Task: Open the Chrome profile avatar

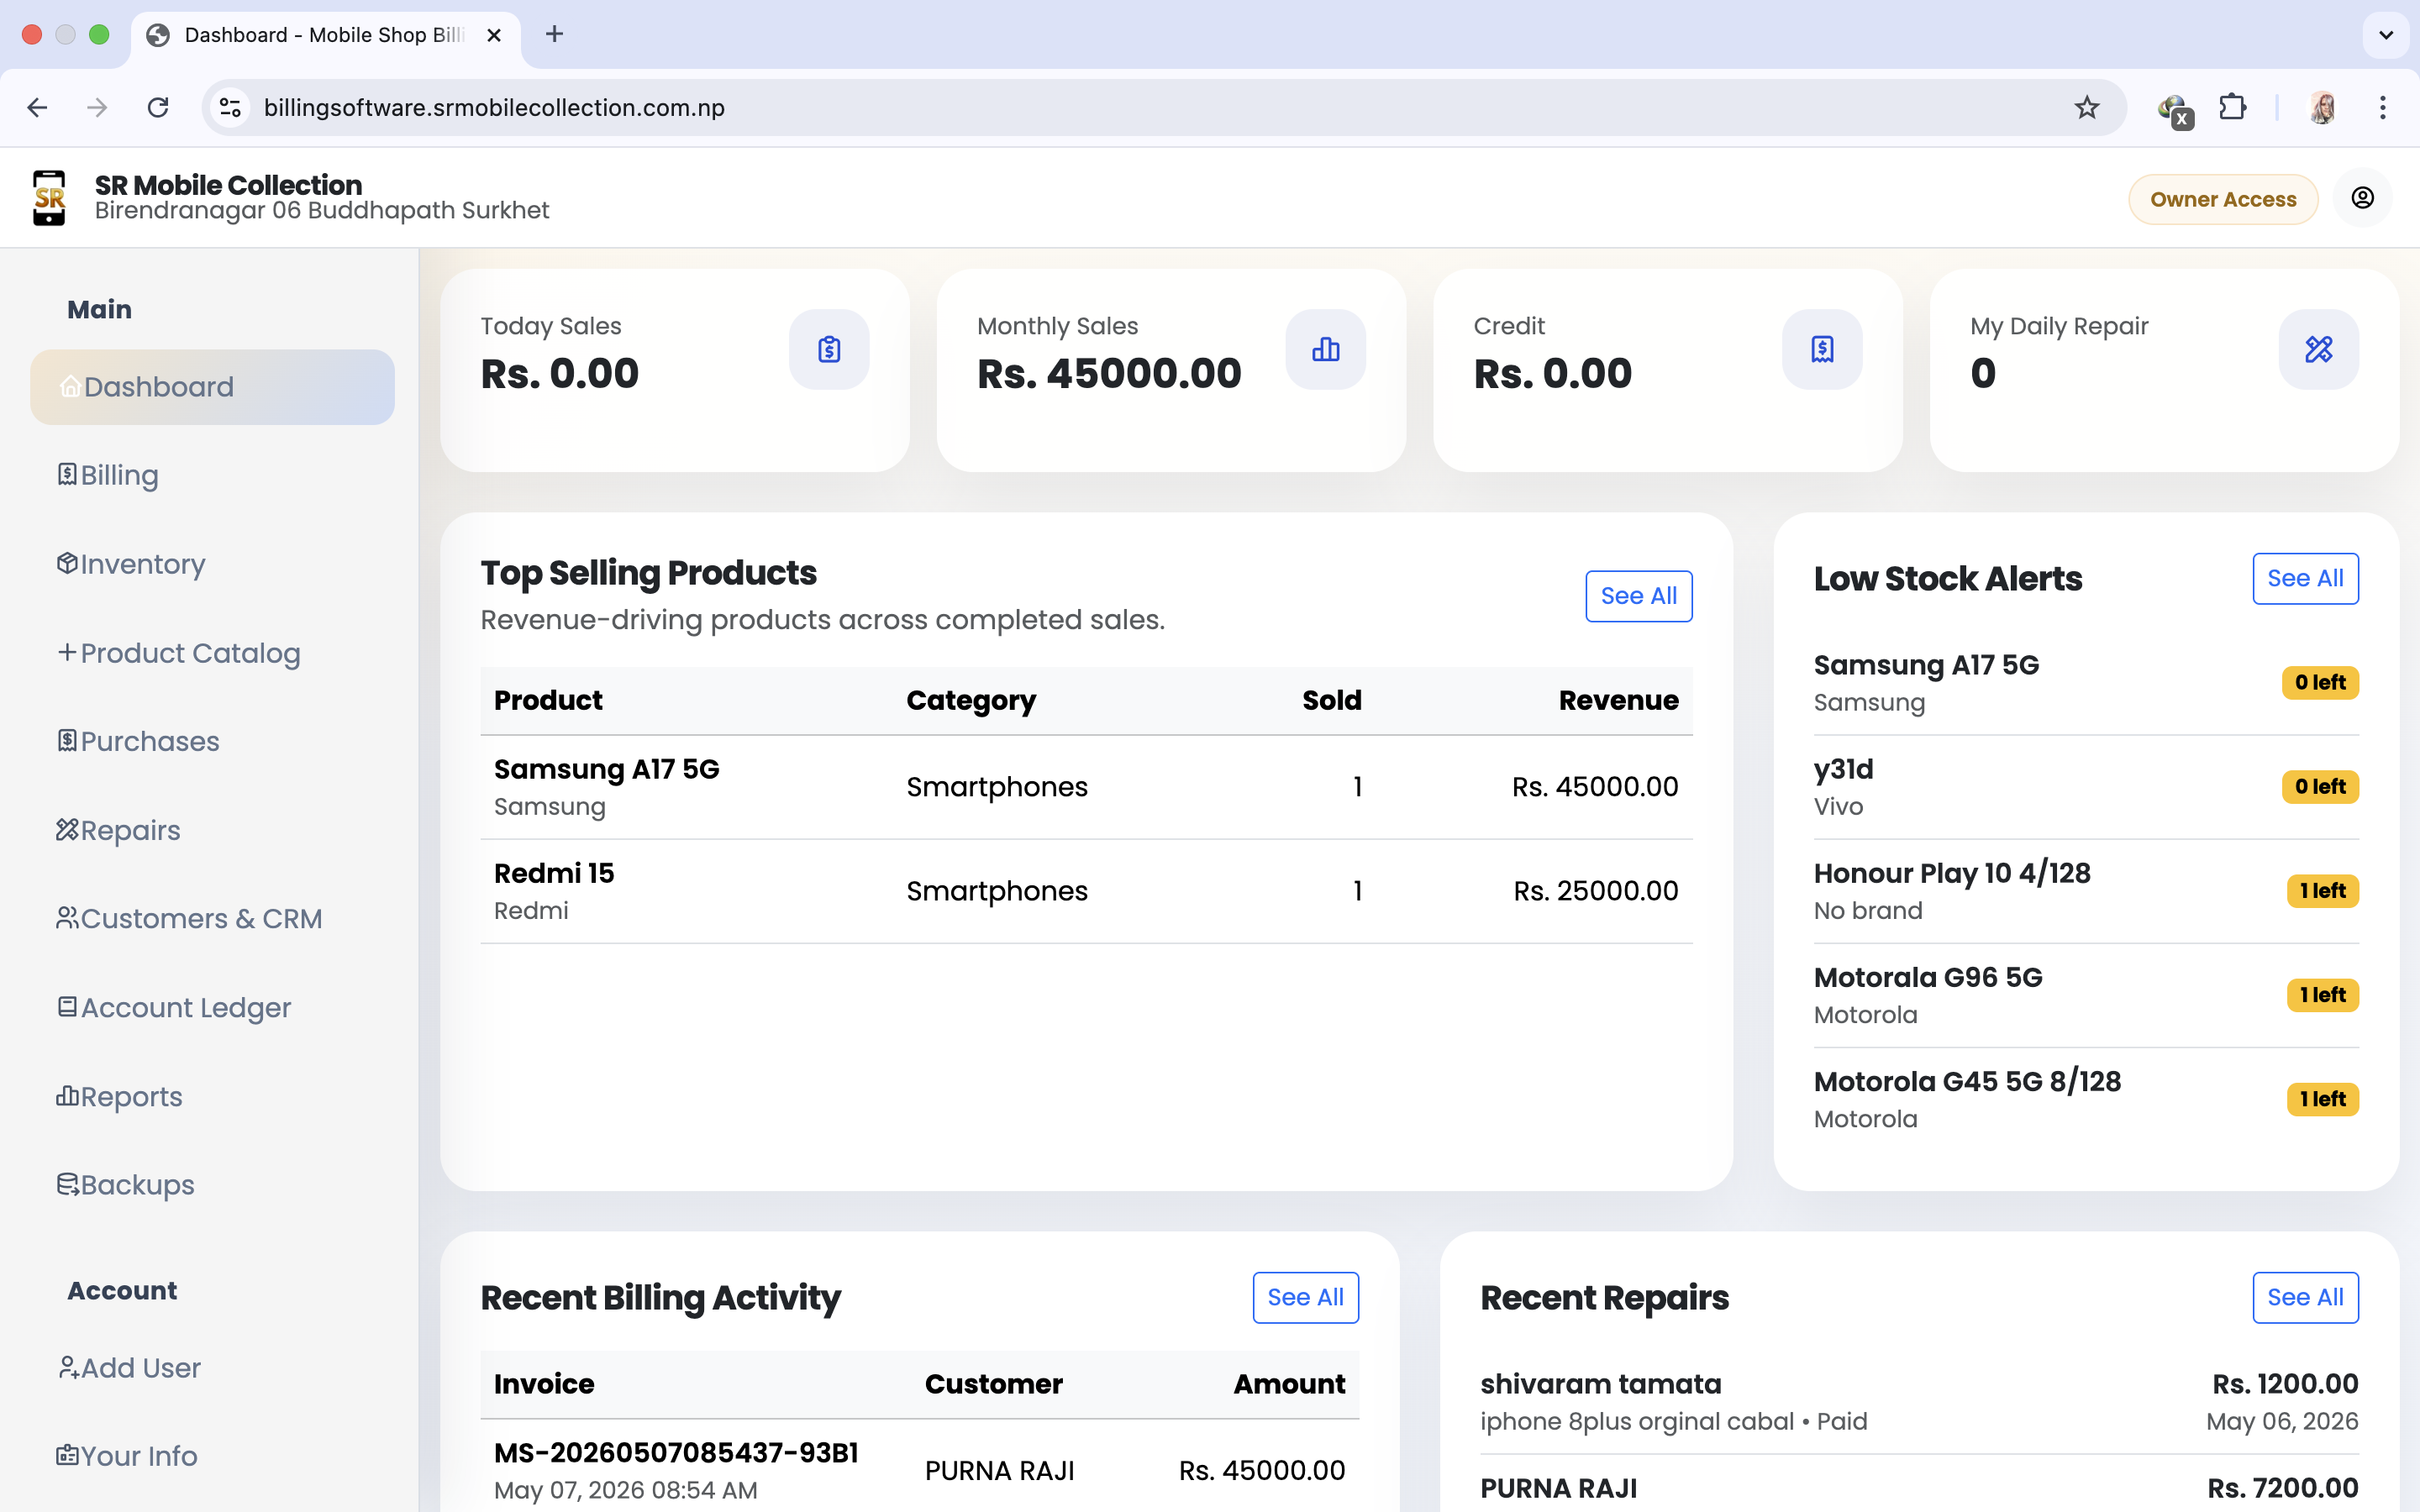Action: pyautogui.click(x=2322, y=107)
